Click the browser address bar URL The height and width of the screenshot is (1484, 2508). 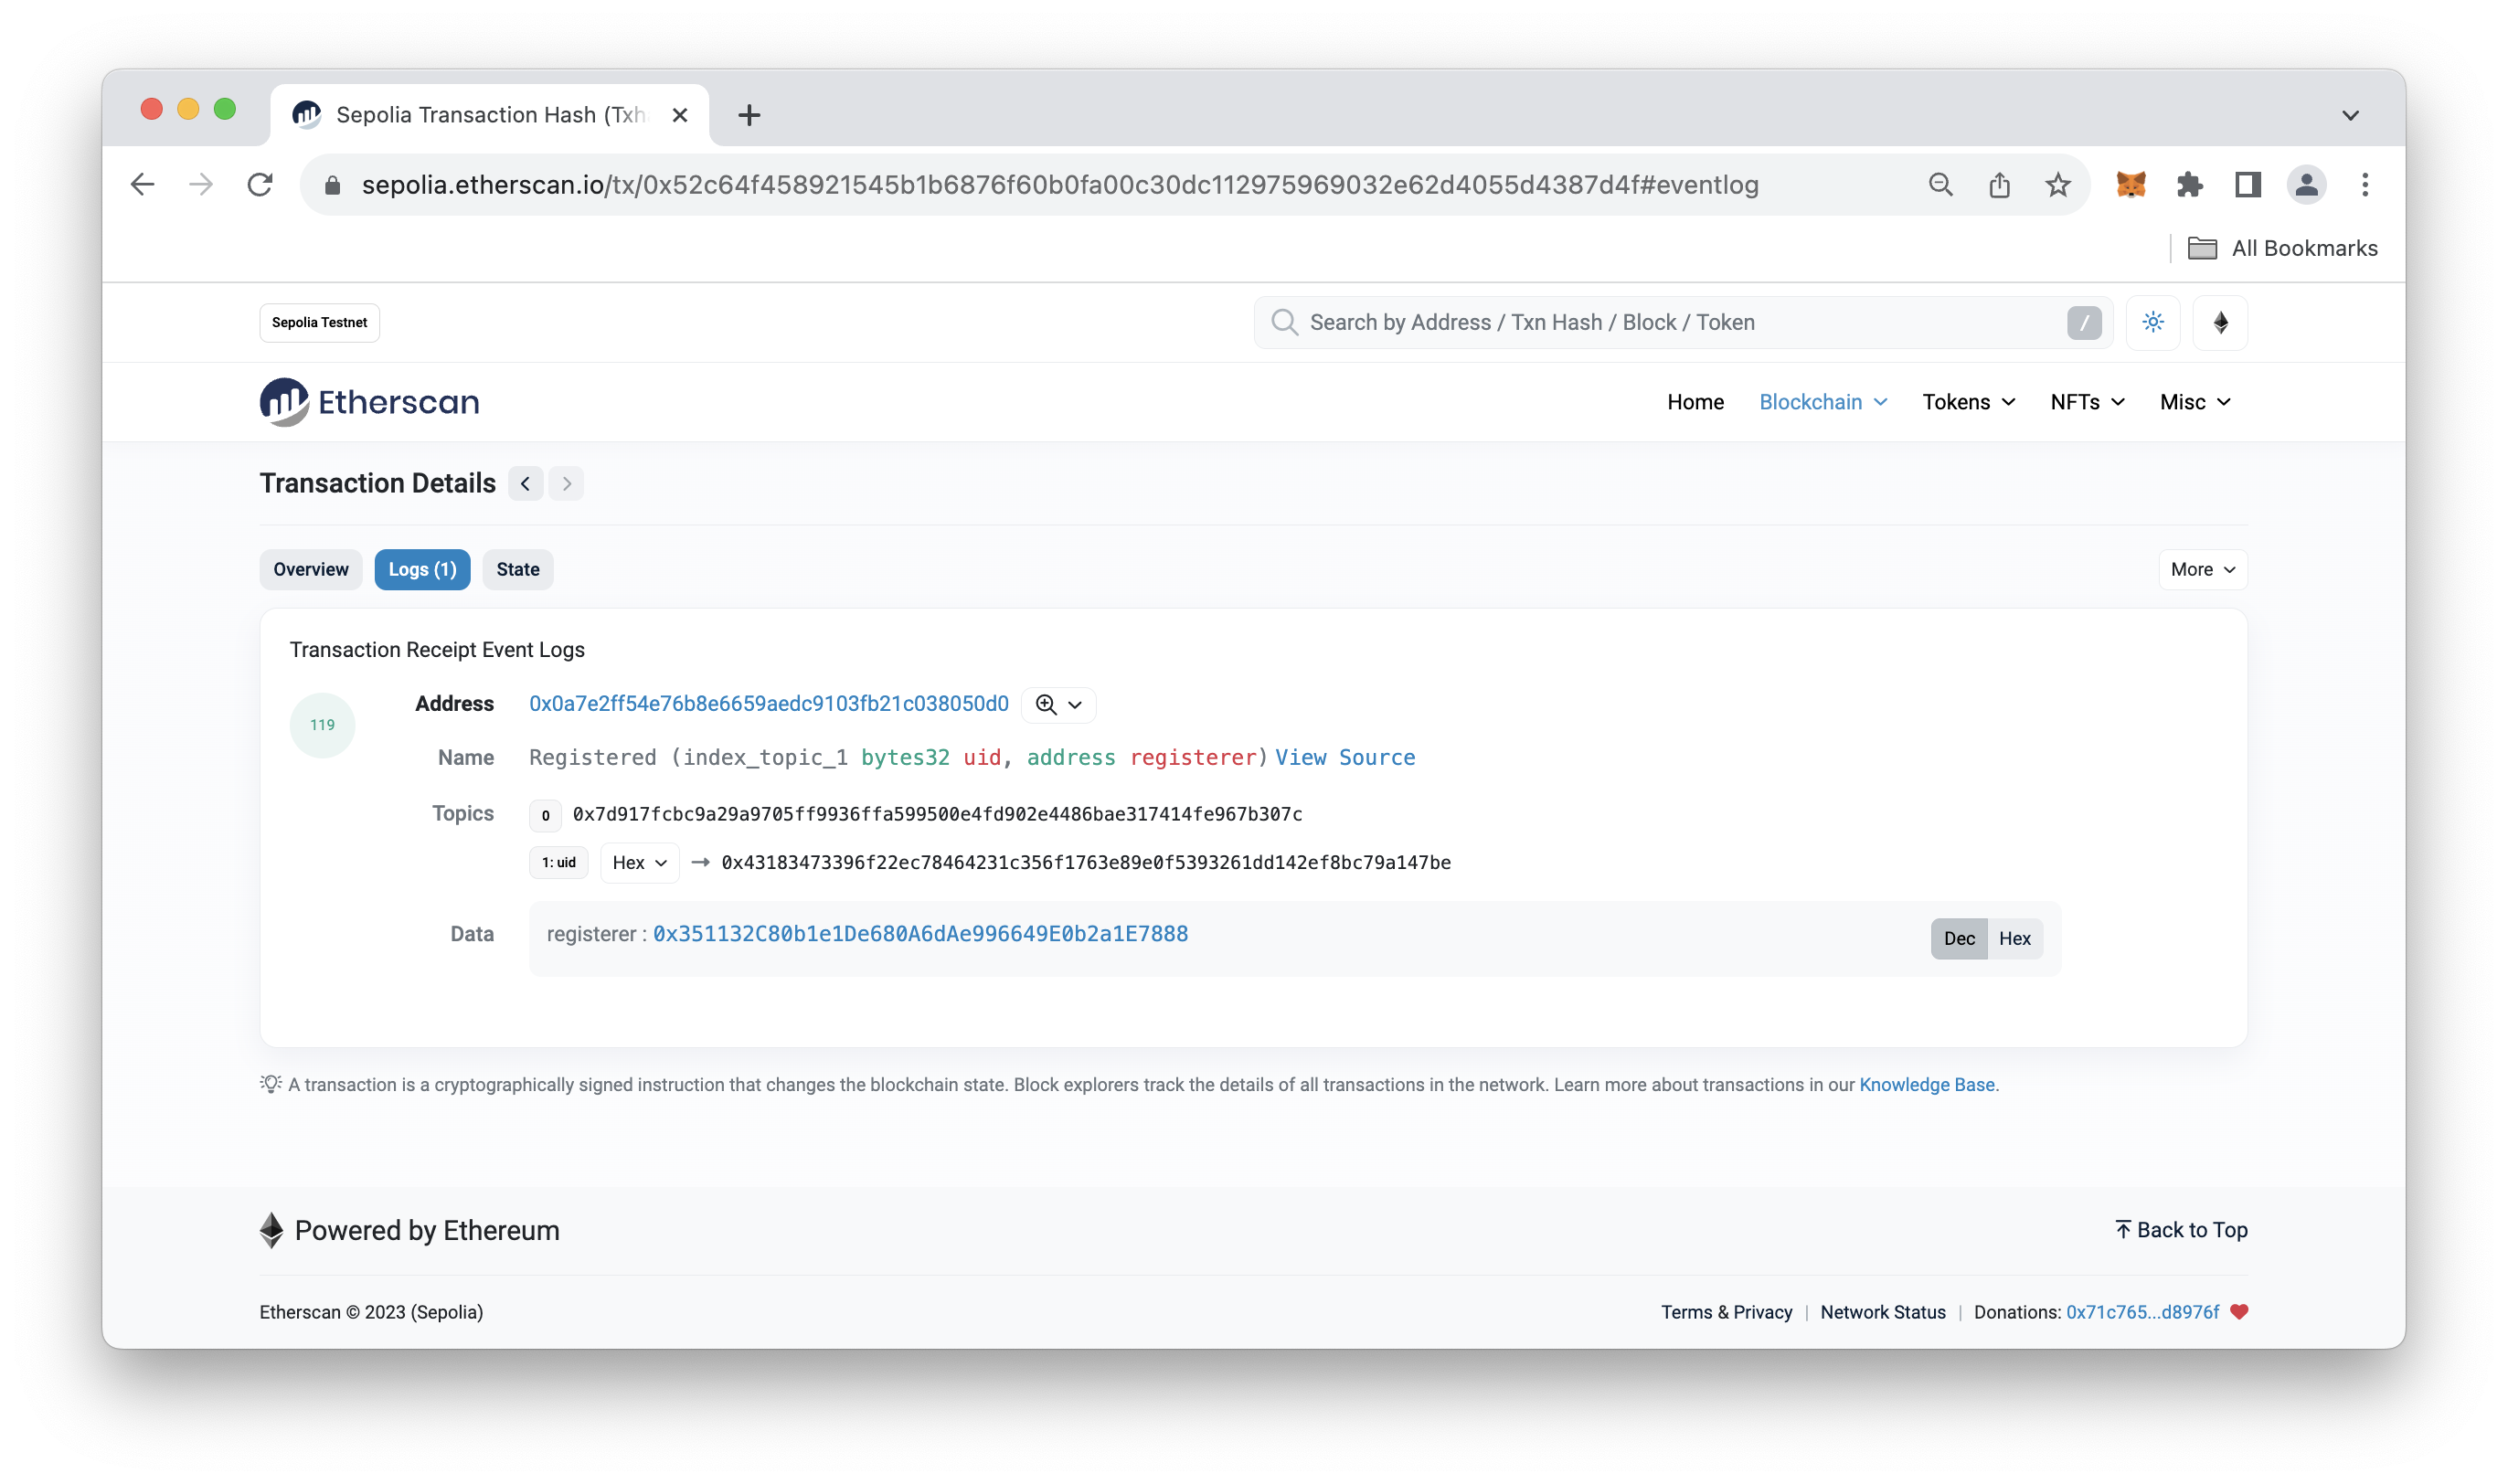[1060, 185]
